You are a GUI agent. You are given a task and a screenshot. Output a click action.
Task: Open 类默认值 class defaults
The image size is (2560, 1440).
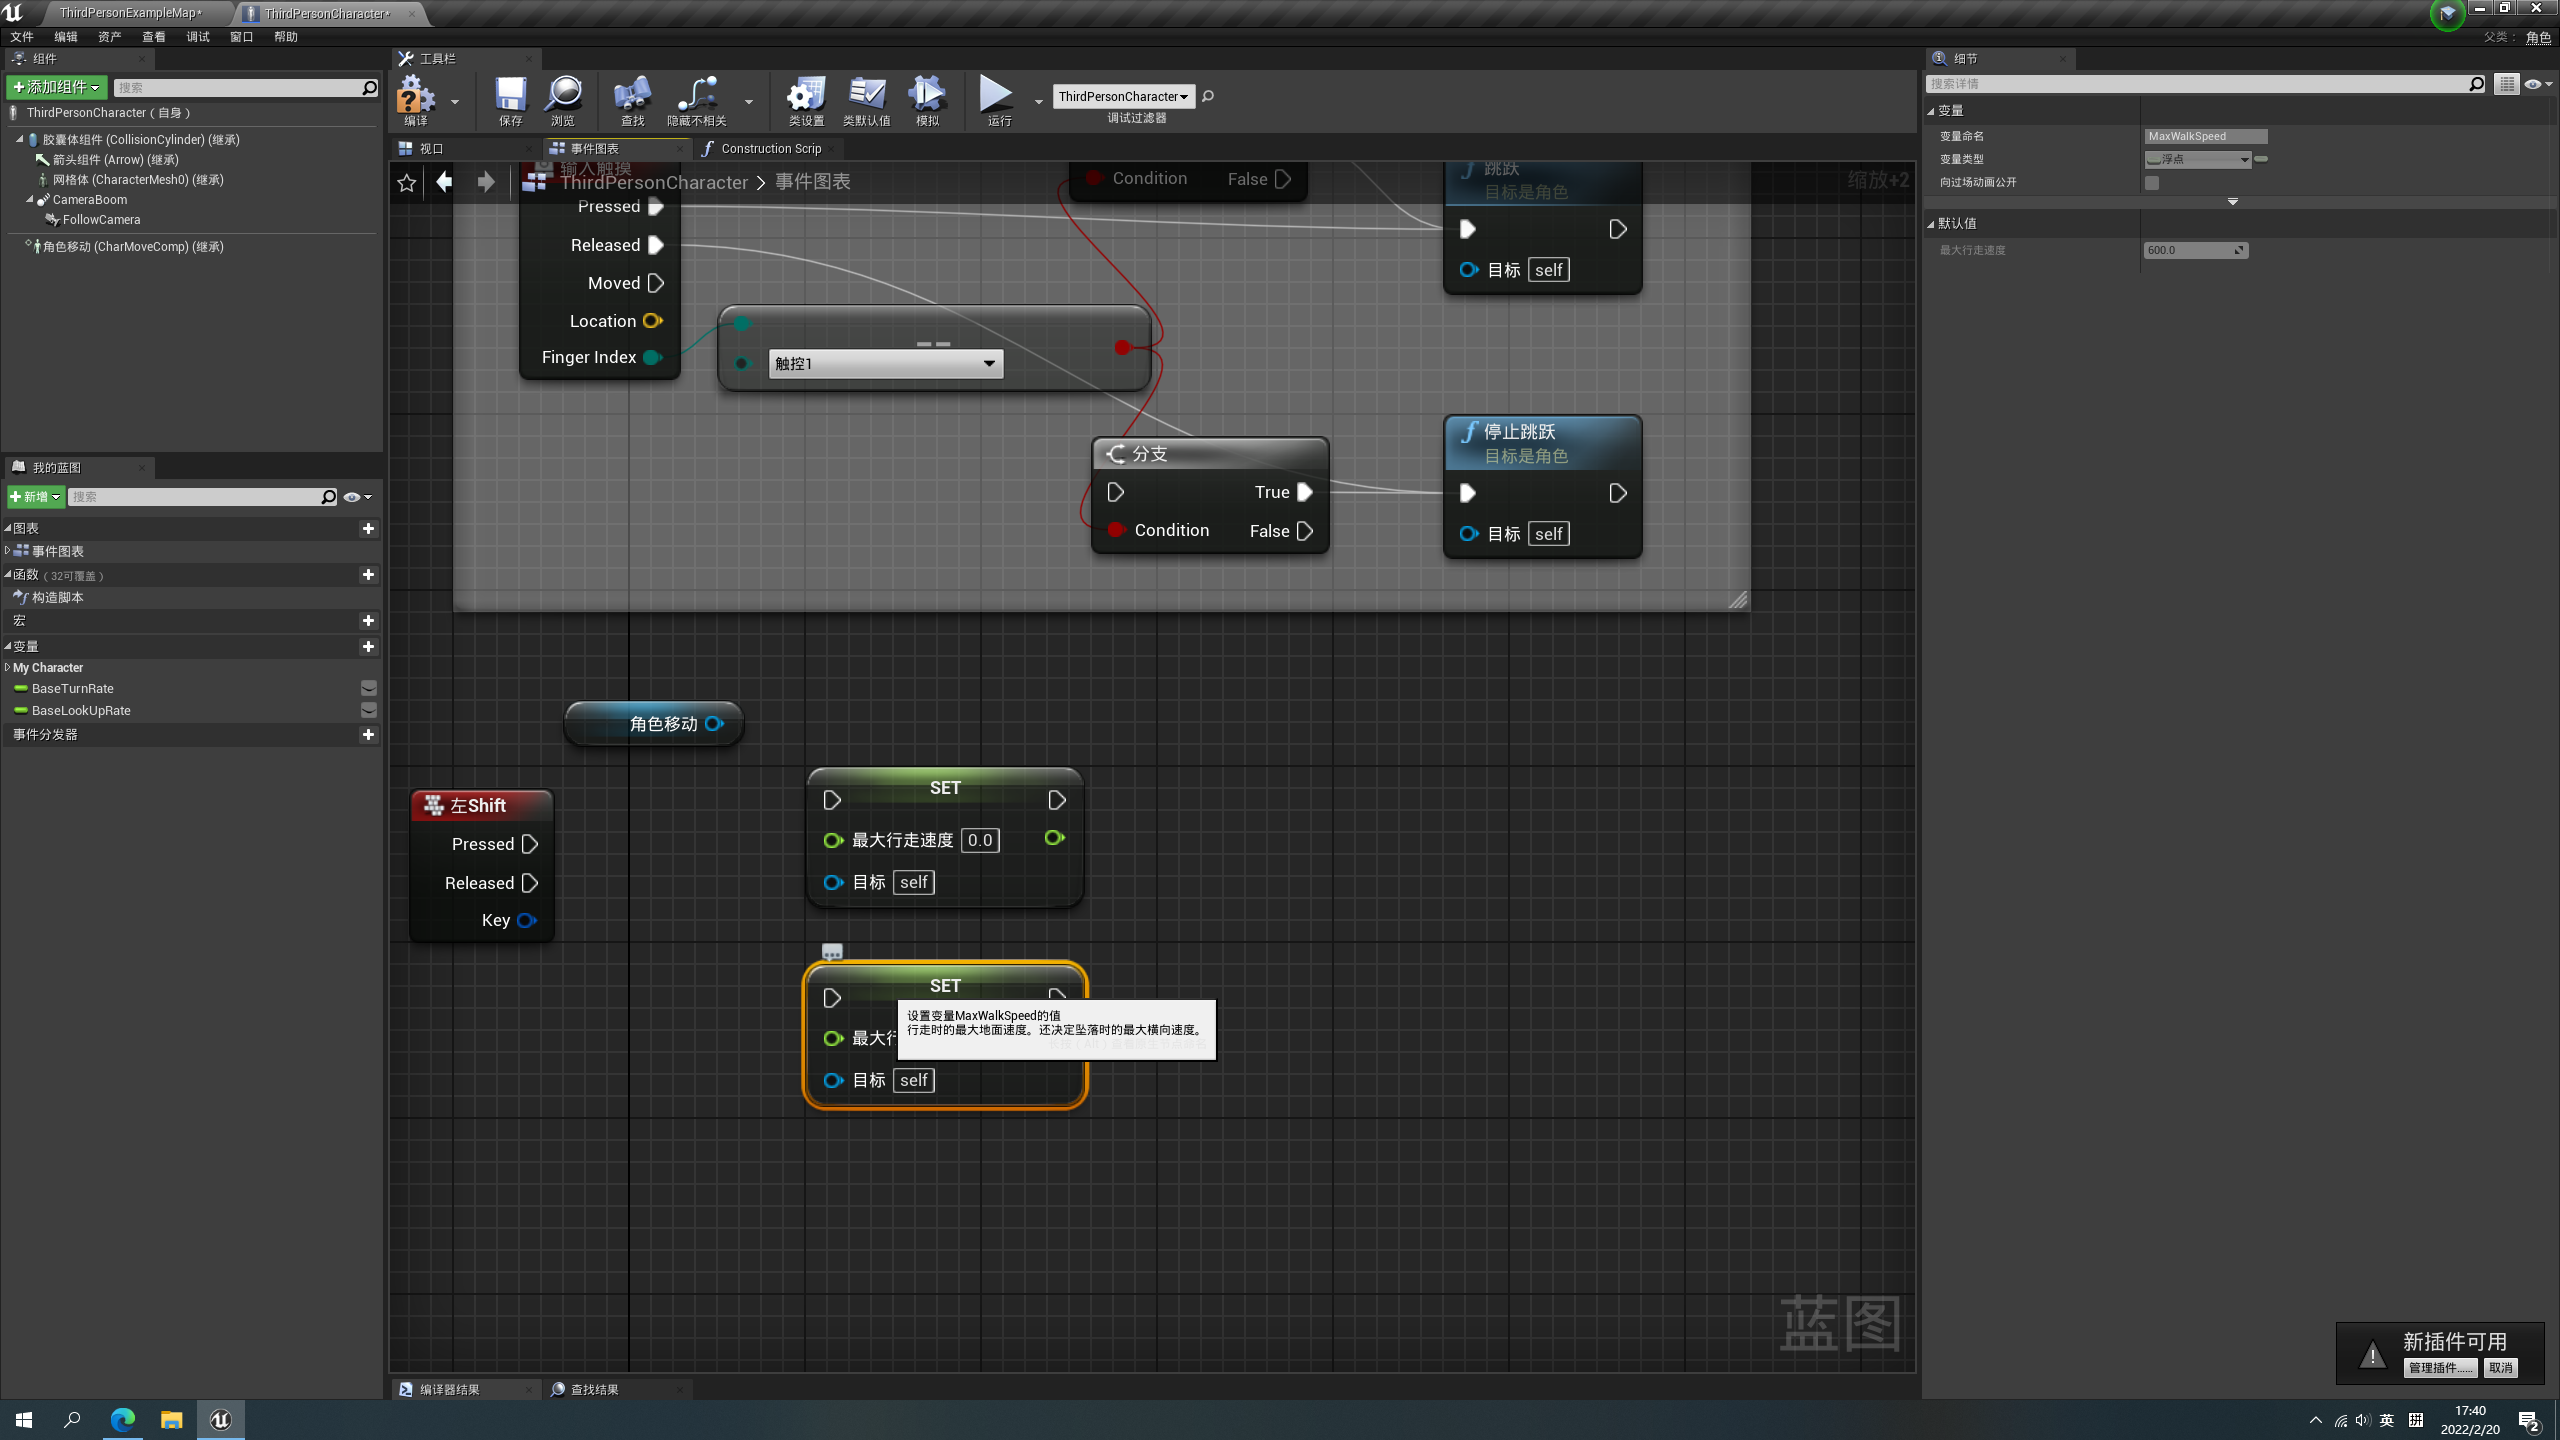click(x=866, y=100)
